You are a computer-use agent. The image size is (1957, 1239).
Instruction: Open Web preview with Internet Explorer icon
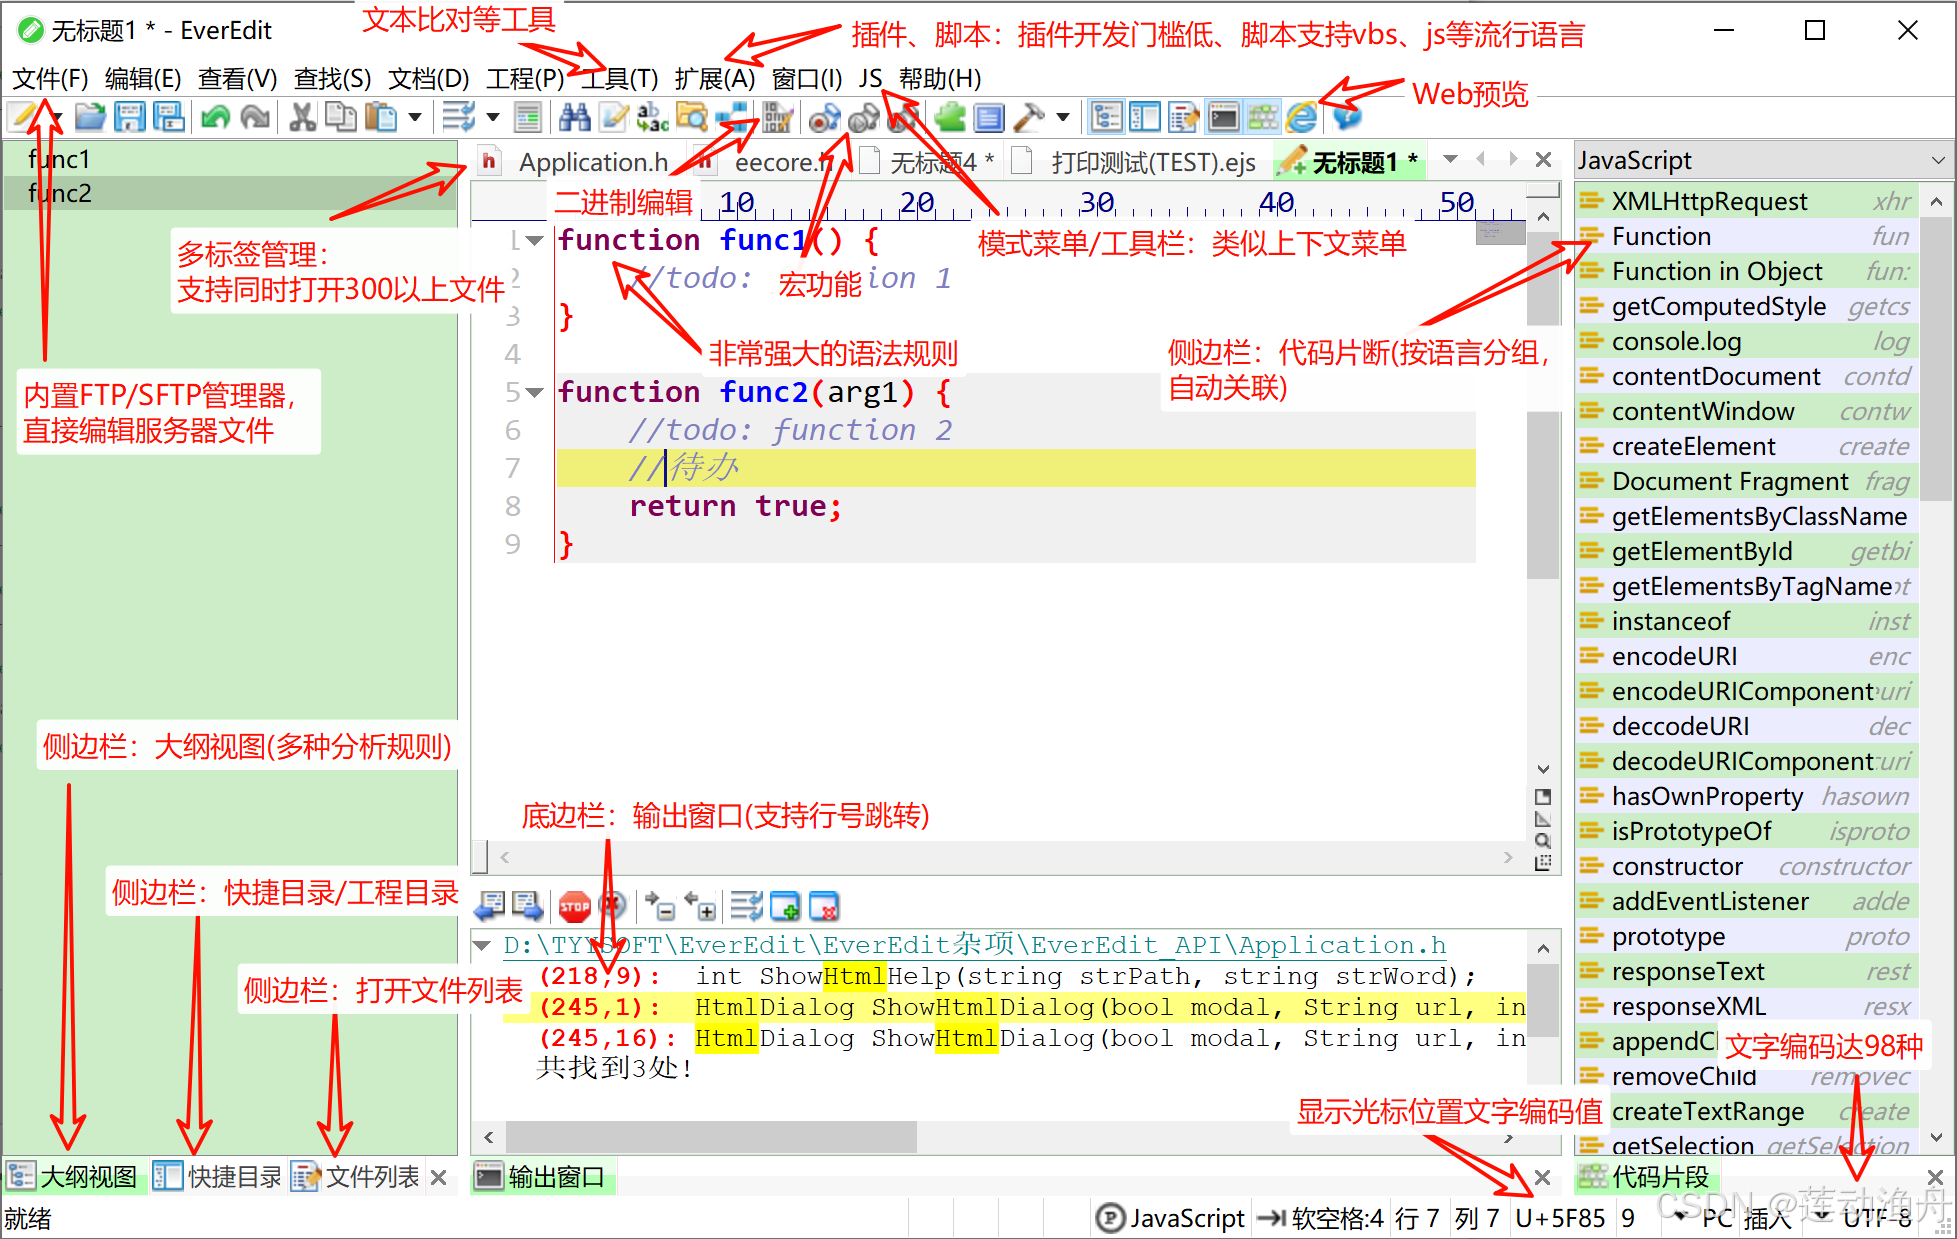click(x=1301, y=117)
